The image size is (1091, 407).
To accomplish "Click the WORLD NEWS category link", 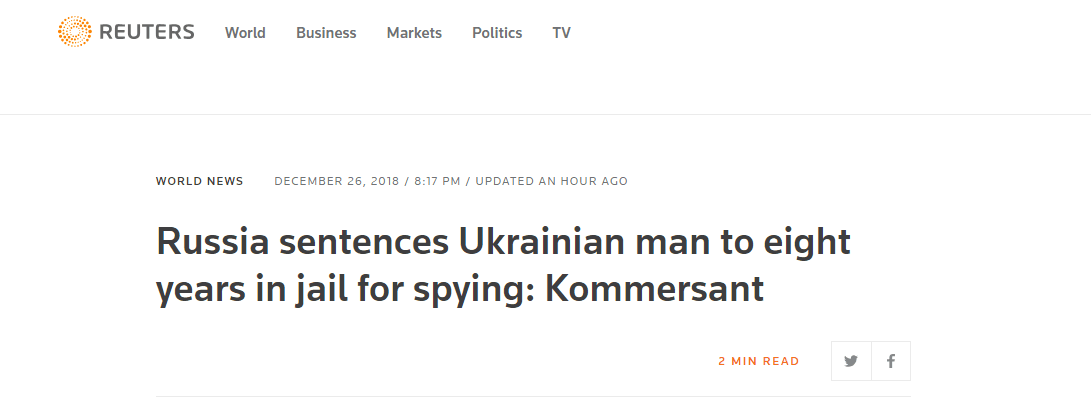I will click(199, 181).
